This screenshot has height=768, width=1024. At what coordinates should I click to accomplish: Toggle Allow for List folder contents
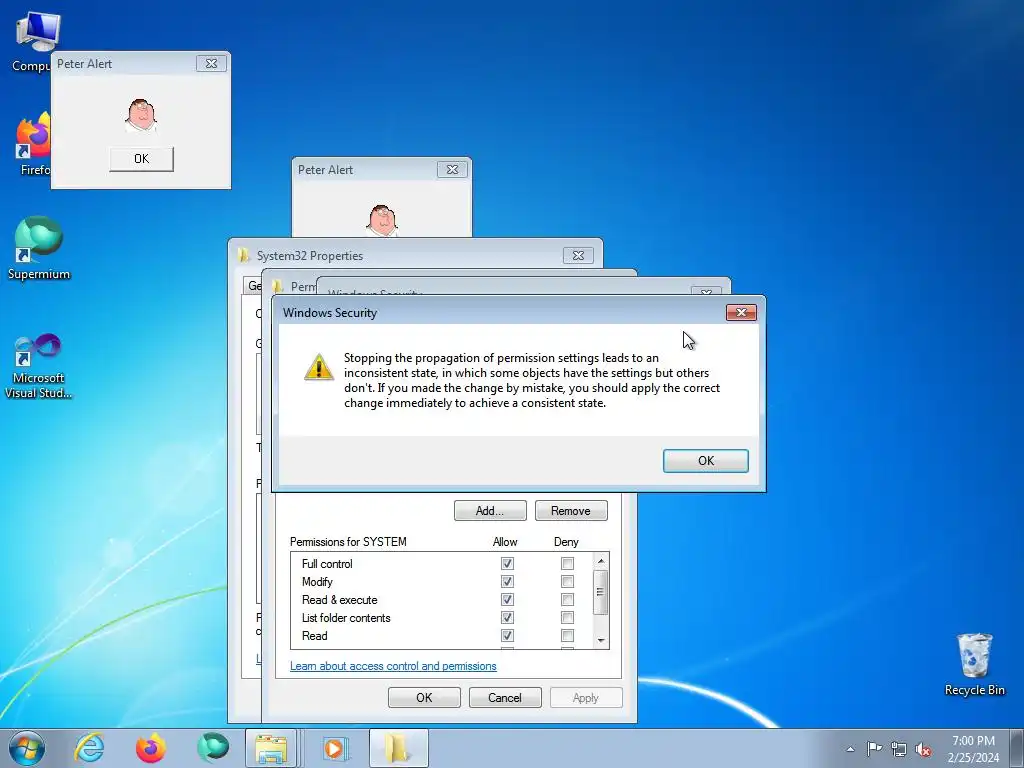click(507, 617)
